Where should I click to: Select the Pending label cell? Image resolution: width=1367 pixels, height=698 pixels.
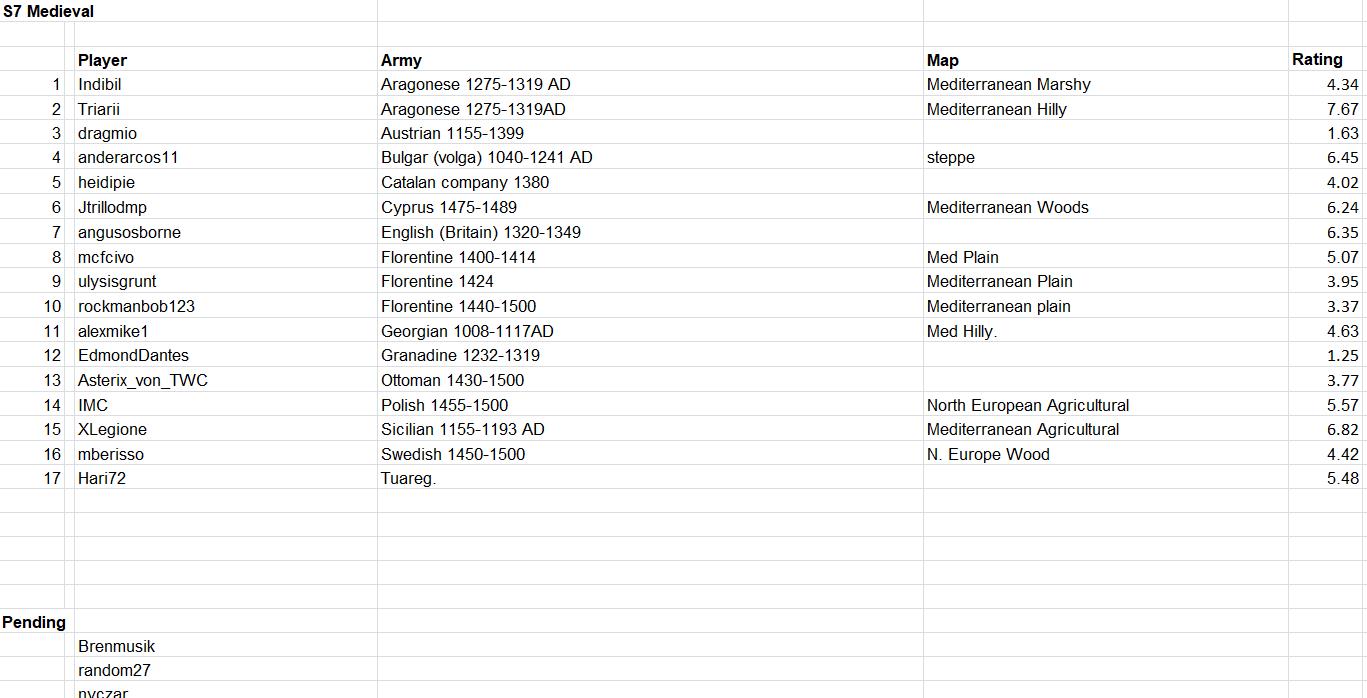(x=34, y=622)
